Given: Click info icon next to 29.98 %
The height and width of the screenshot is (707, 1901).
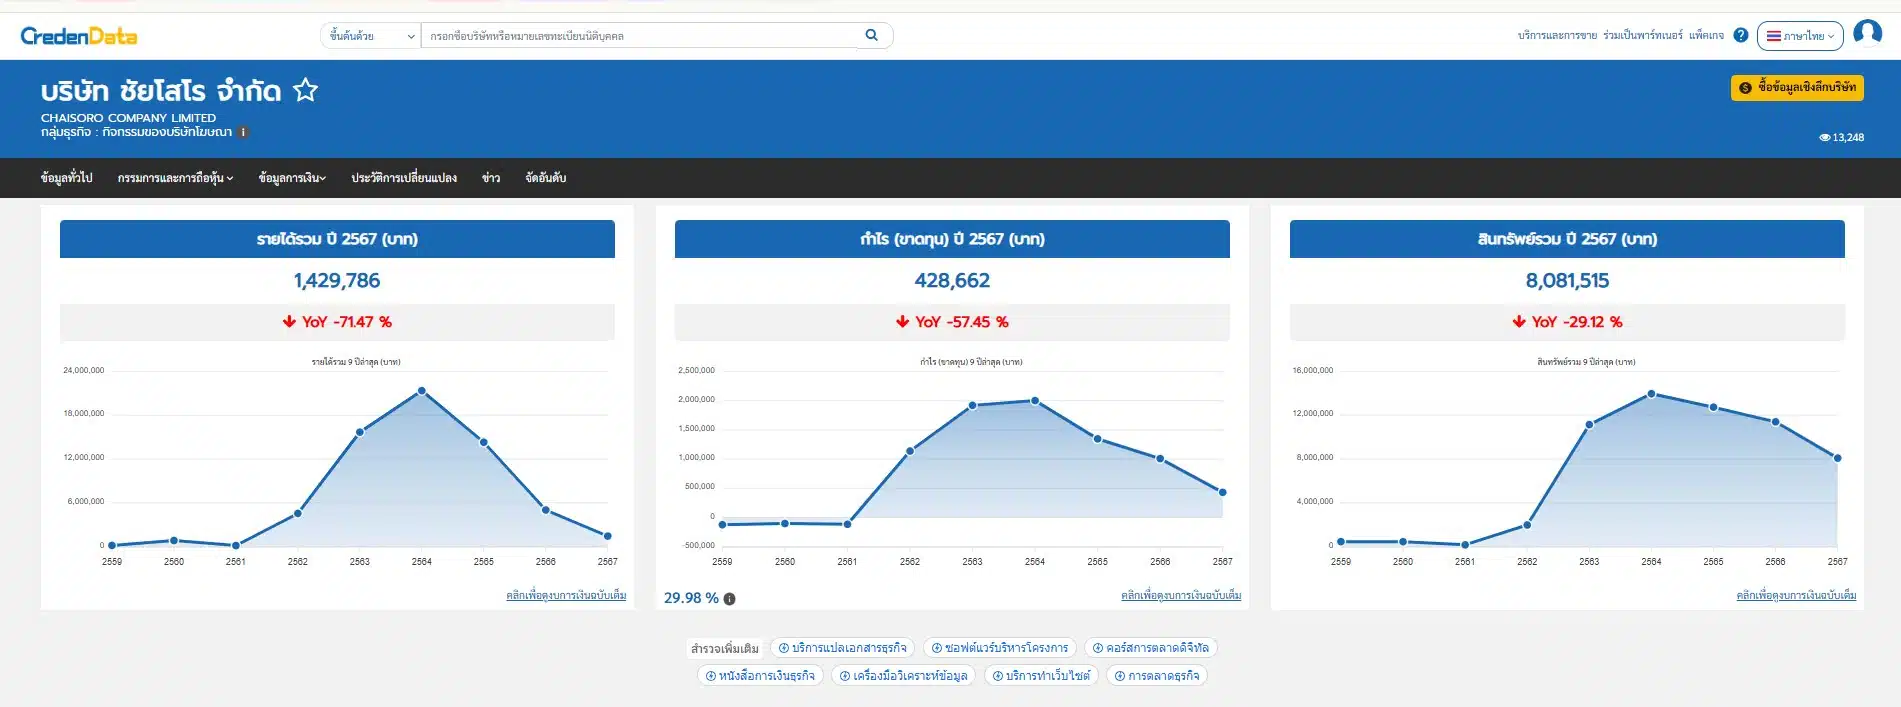Looking at the screenshot, I should (730, 599).
